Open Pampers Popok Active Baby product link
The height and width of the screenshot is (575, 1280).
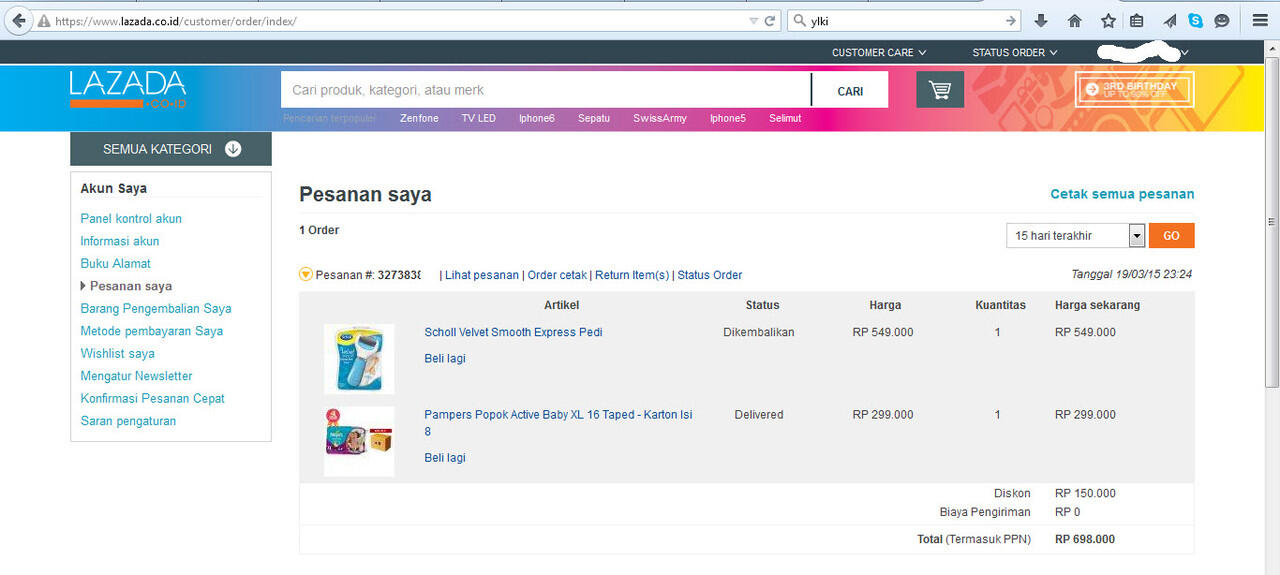coord(558,423)
